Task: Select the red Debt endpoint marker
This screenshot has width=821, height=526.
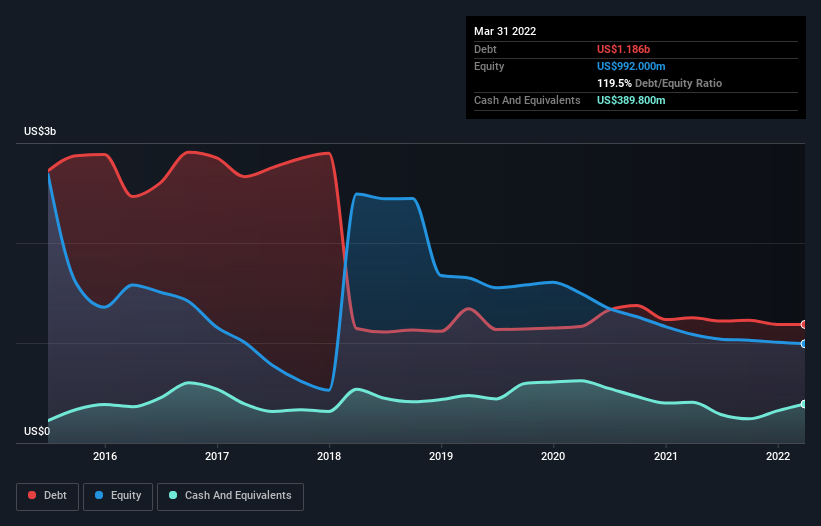Action: pyautogui.click(x=804, y=324)
